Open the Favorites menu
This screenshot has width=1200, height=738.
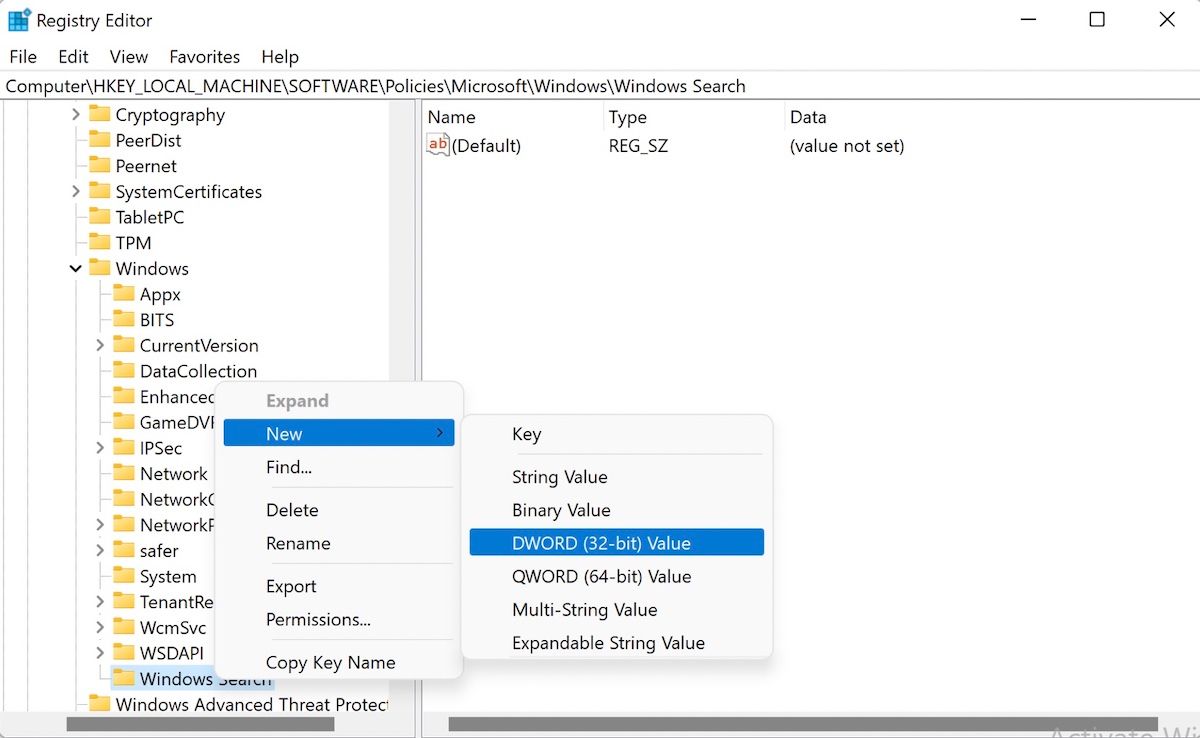coord(204,57)
